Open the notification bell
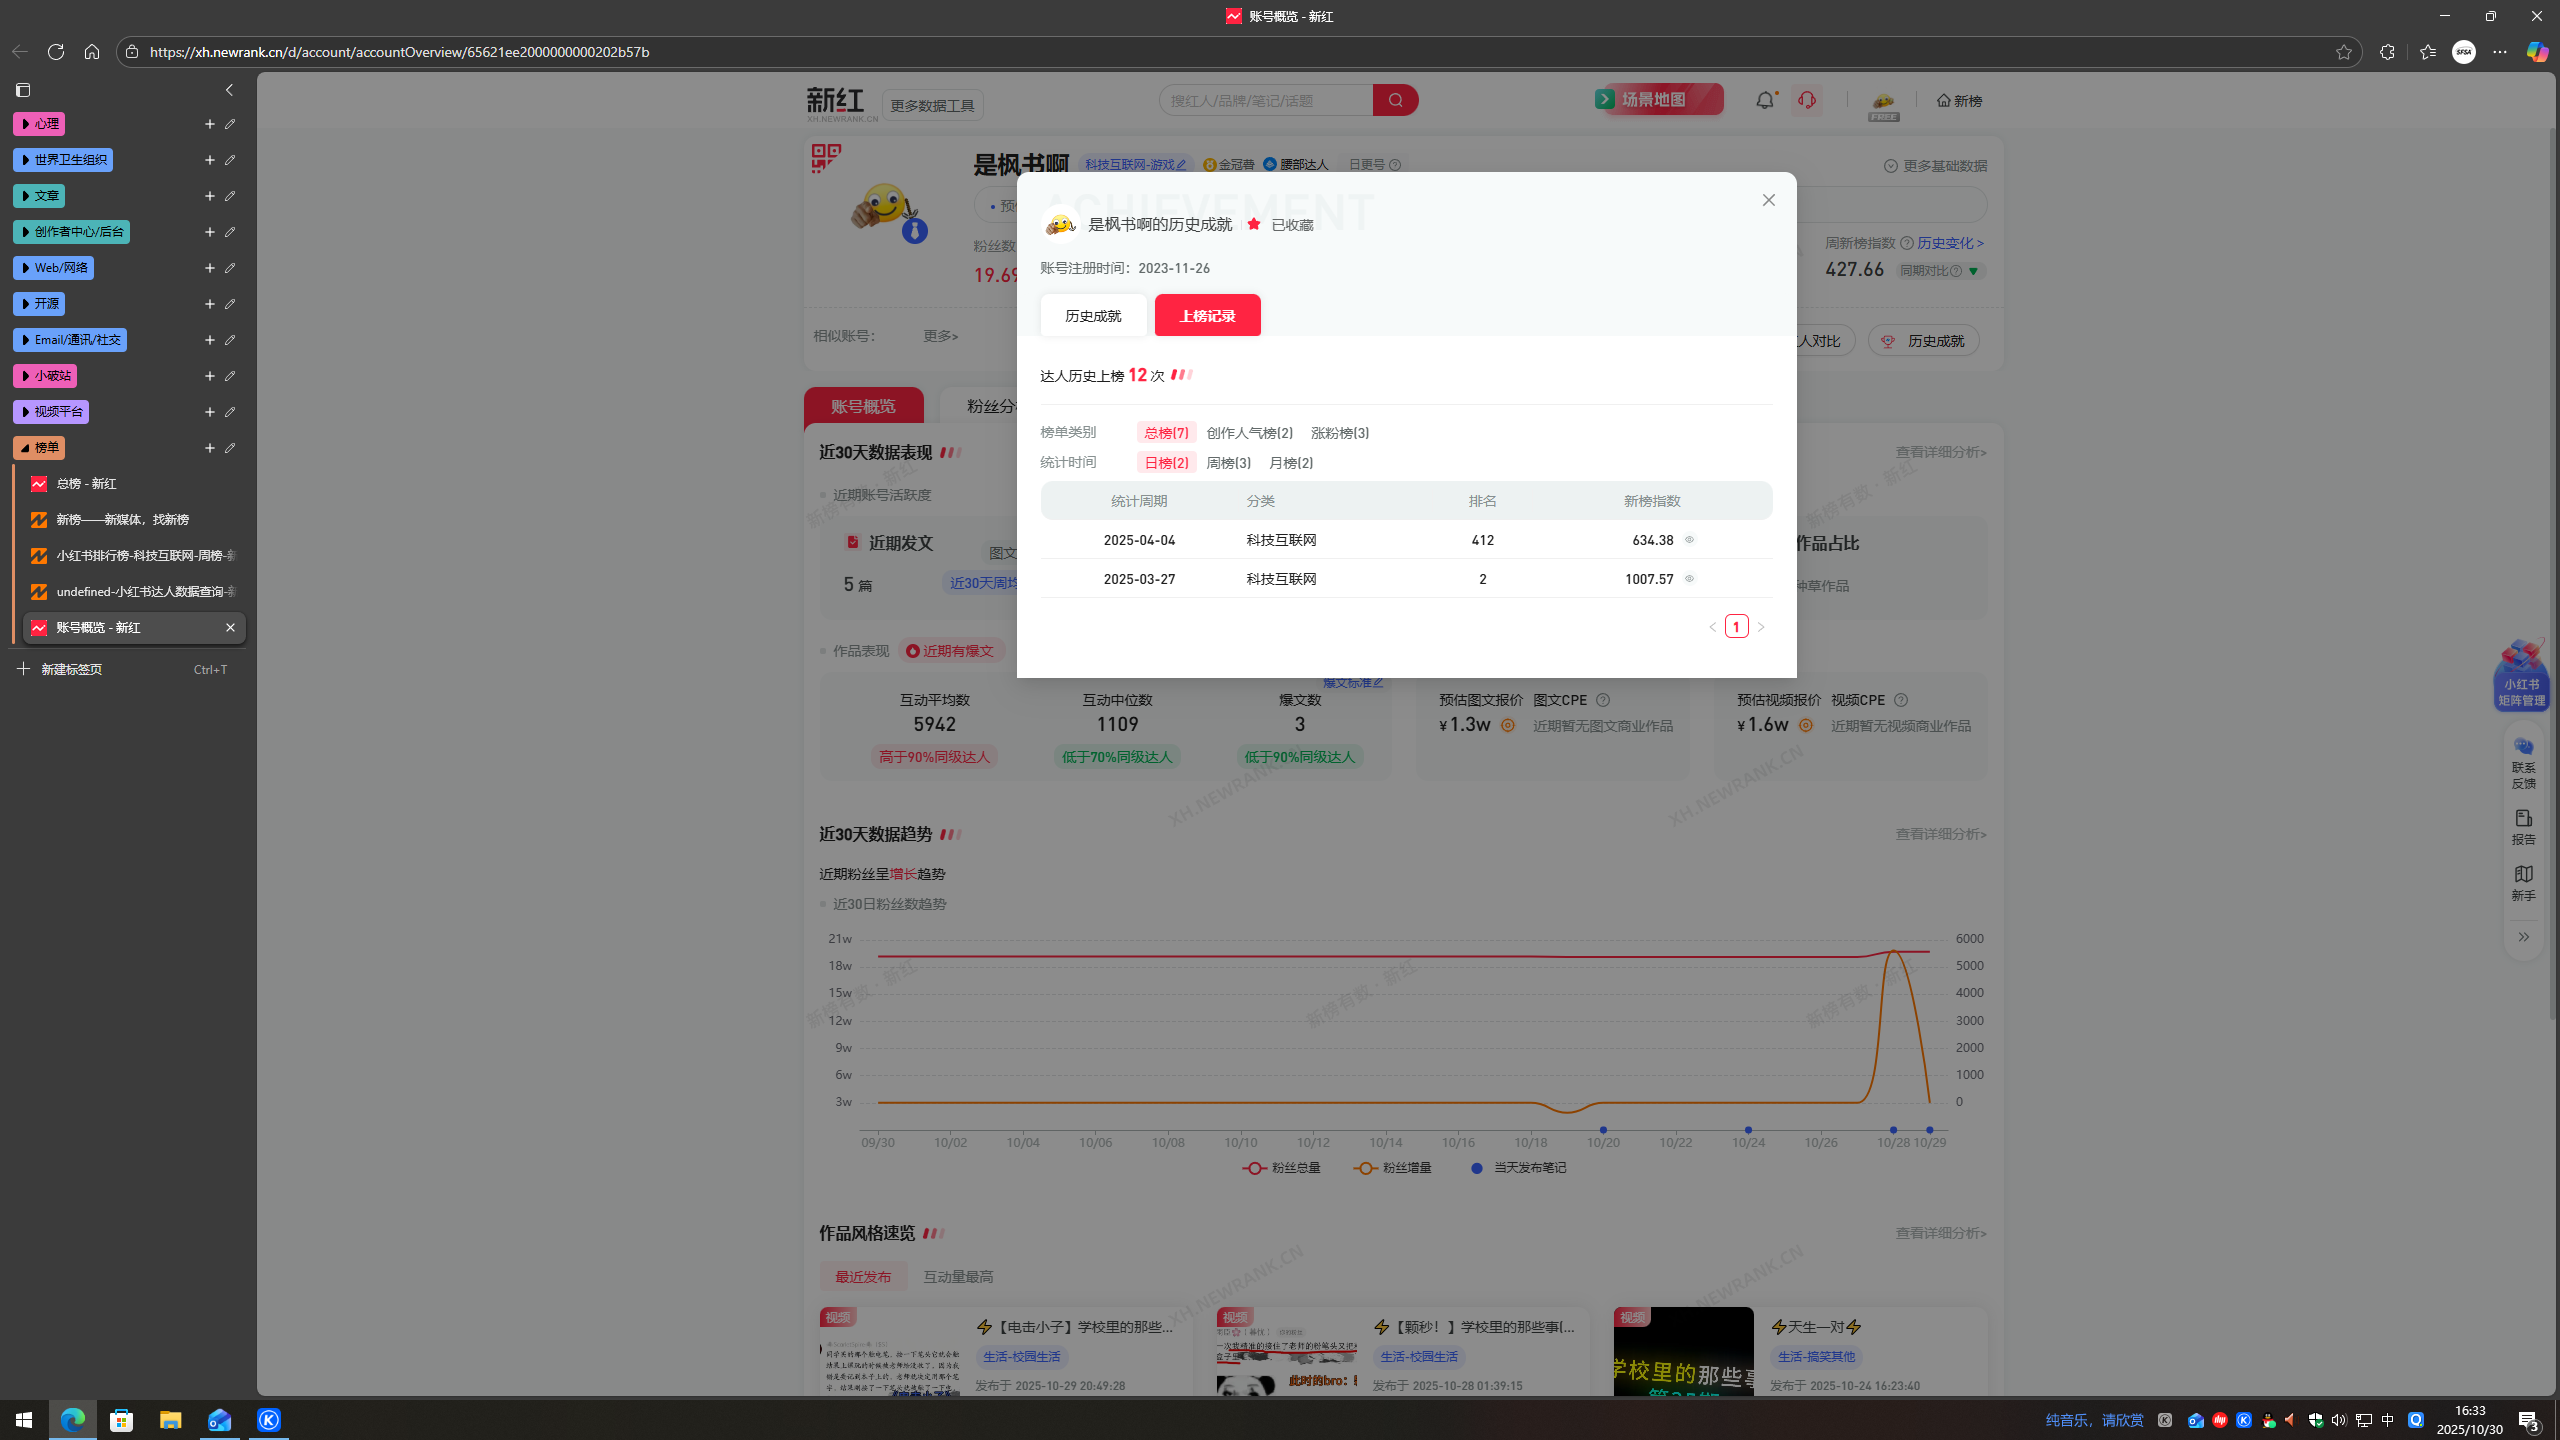This screenshot has width=2560, height=1440. (1765, 100)
